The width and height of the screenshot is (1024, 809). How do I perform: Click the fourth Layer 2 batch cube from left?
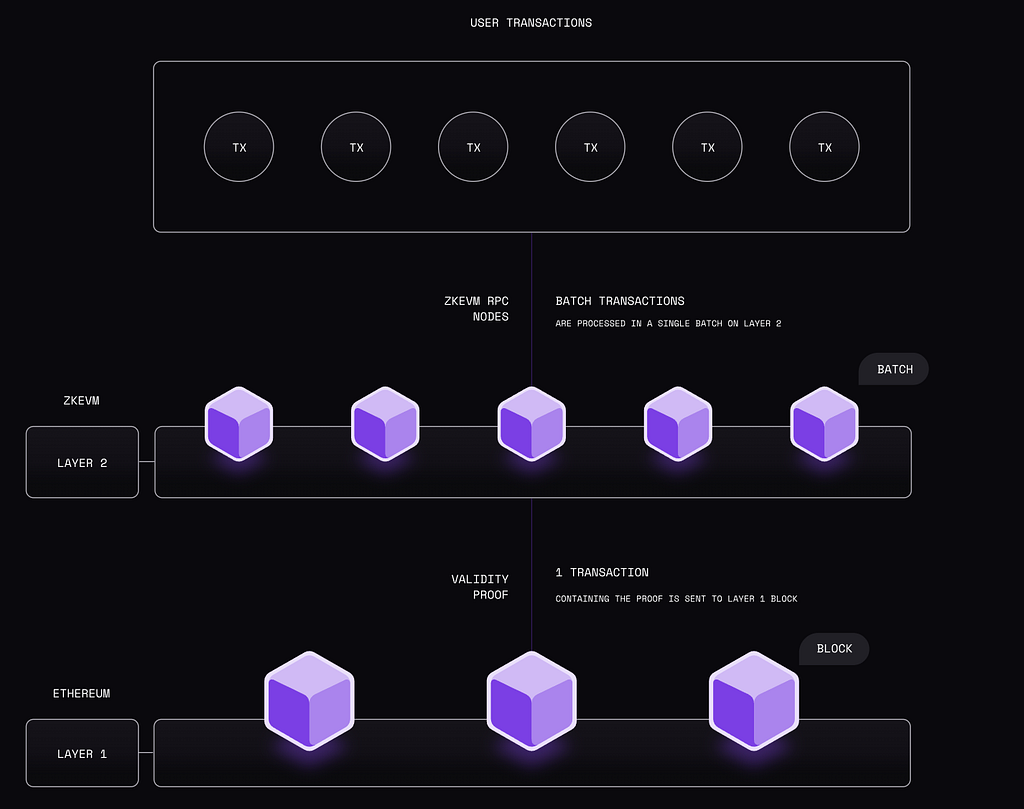pyautogui.click(x=678, y=424)
